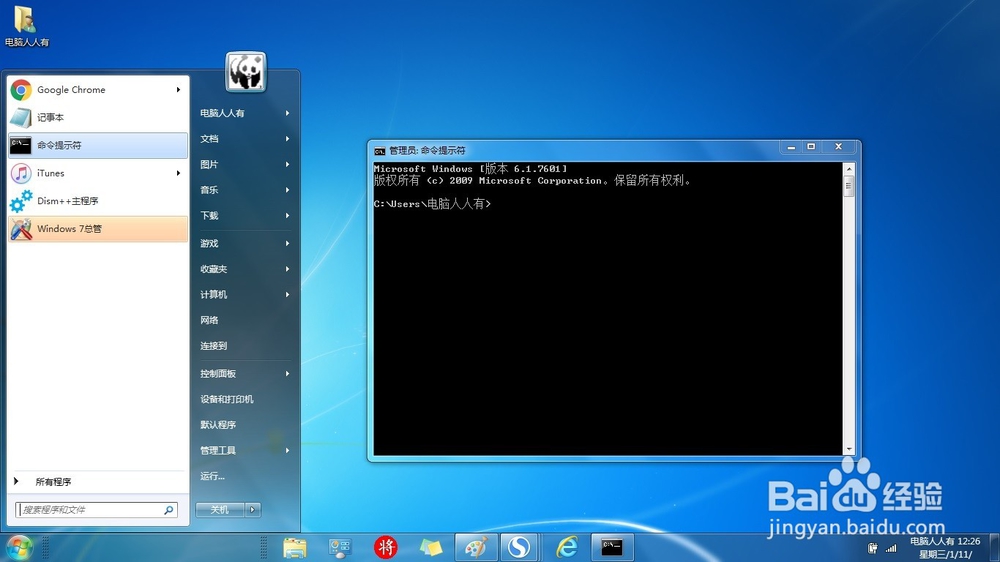The image size is (1000, 562).
Task: Open Windows 7总管 entry
Action: pos(98,229)
